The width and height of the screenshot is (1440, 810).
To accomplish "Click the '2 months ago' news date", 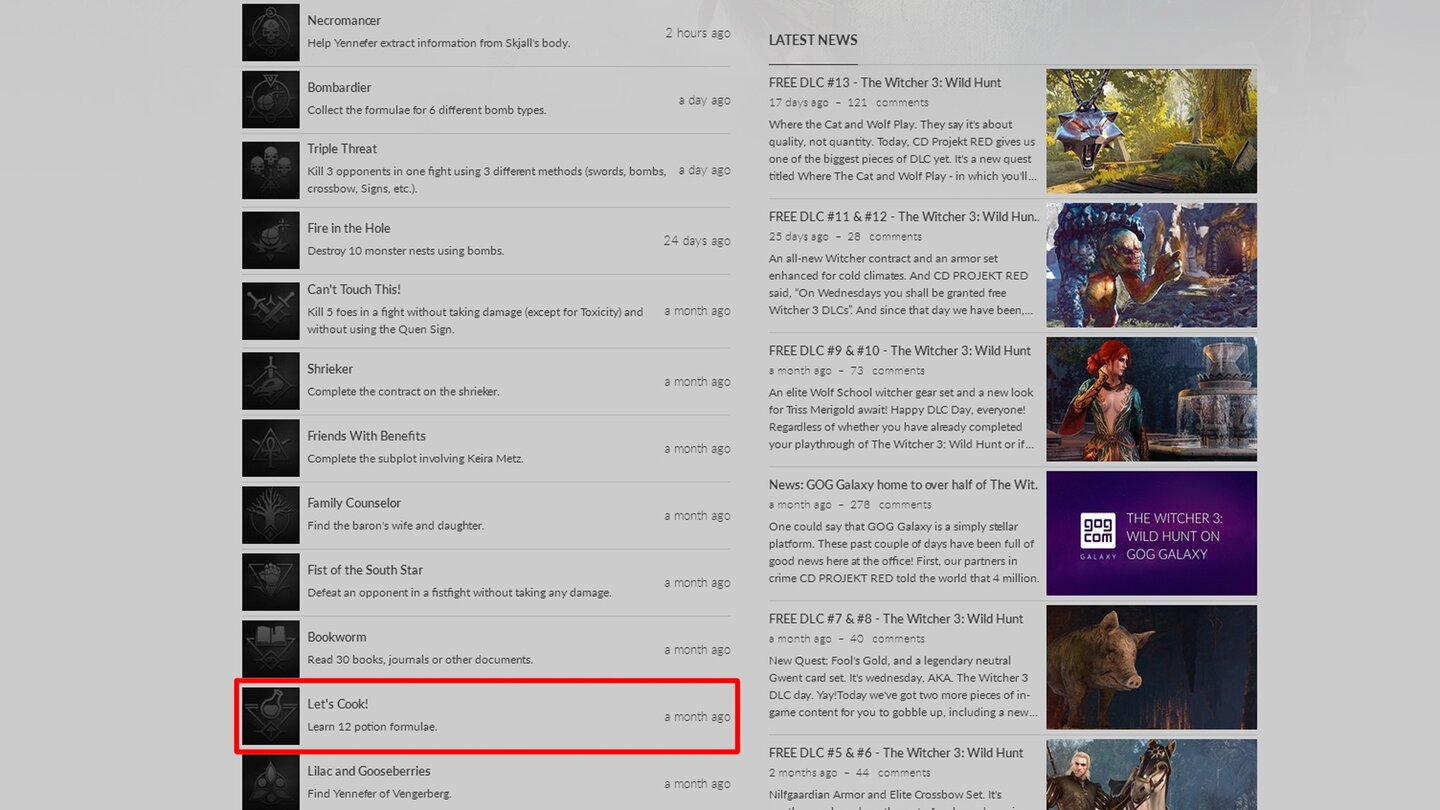I will [803, 773].
